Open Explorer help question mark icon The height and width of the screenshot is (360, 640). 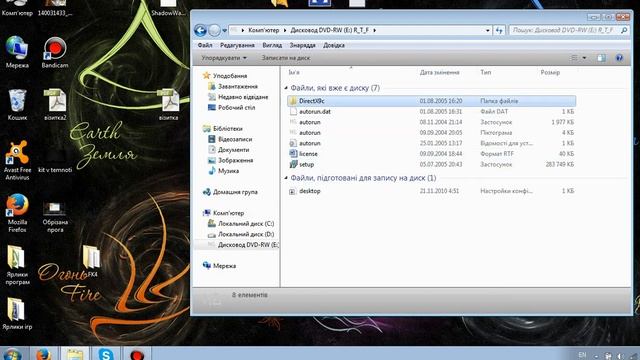tap(619, 58)
